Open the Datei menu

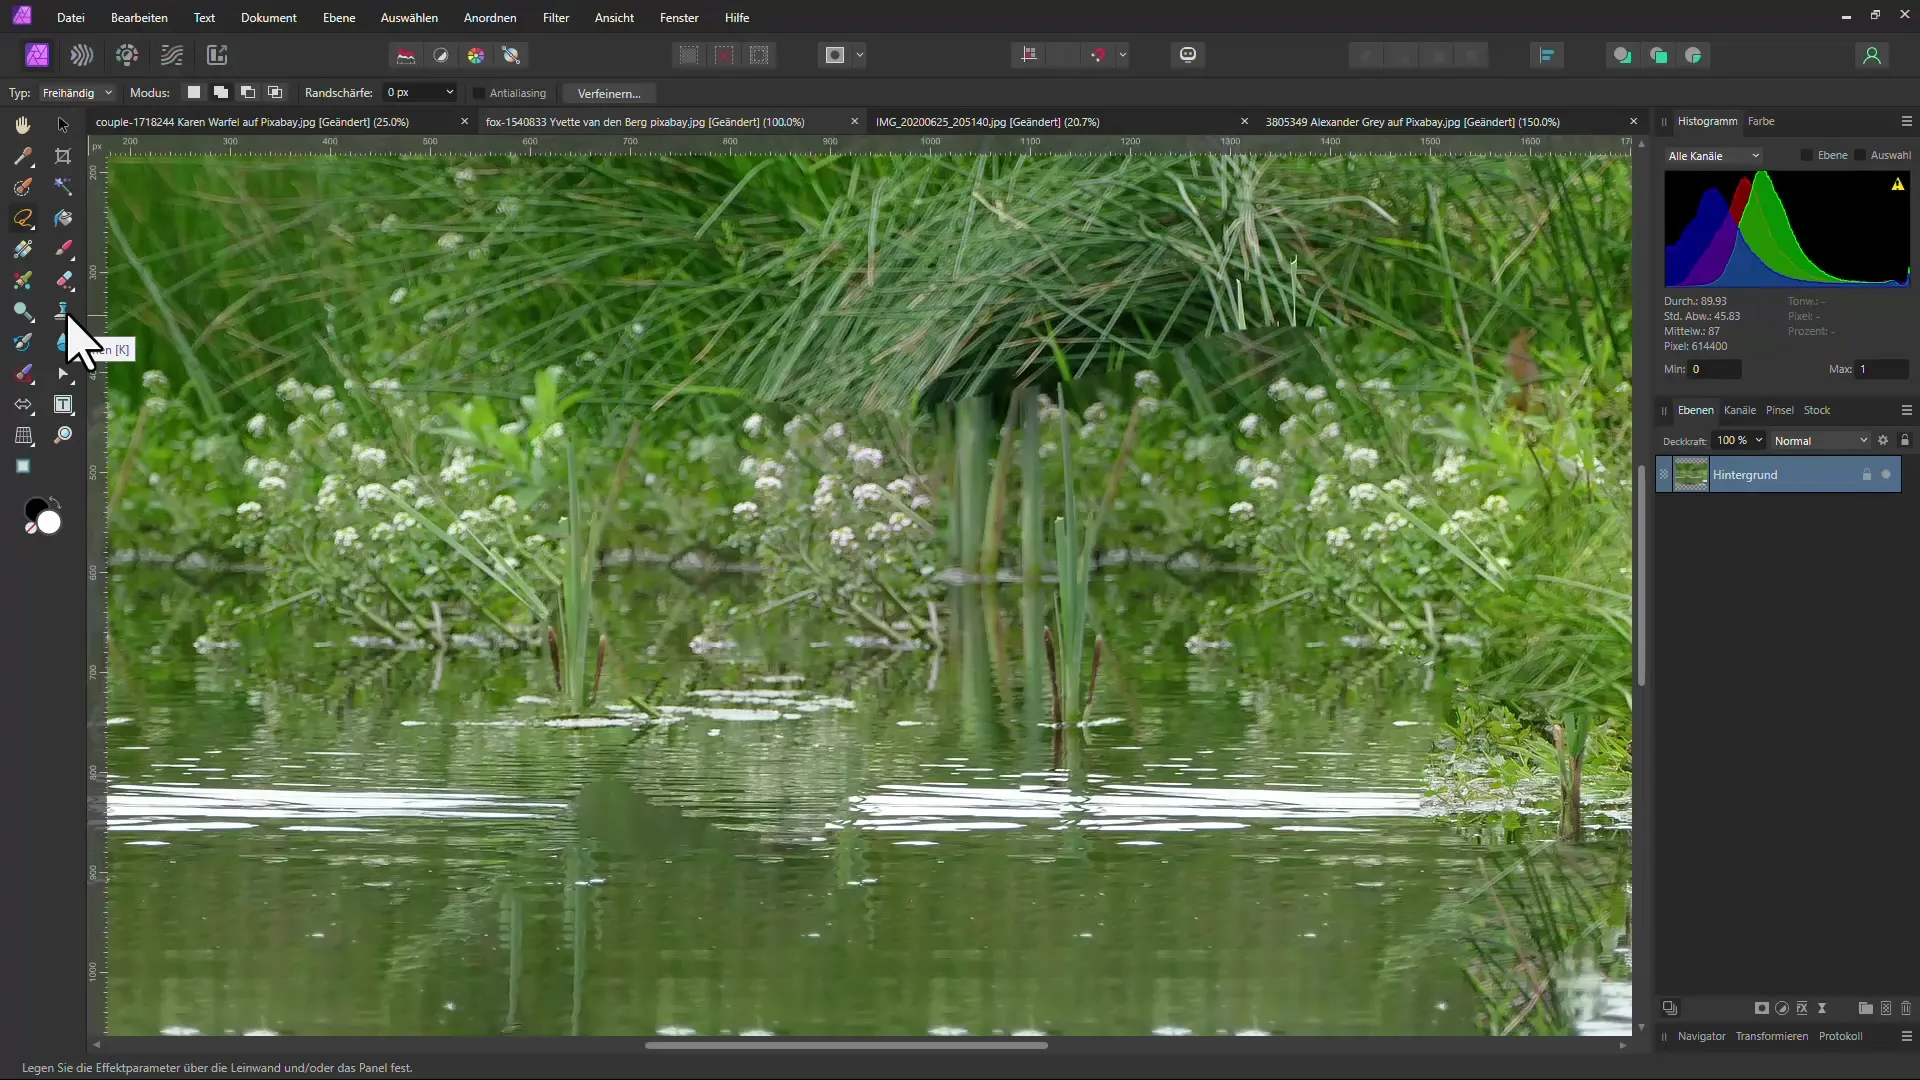point(70,18)
